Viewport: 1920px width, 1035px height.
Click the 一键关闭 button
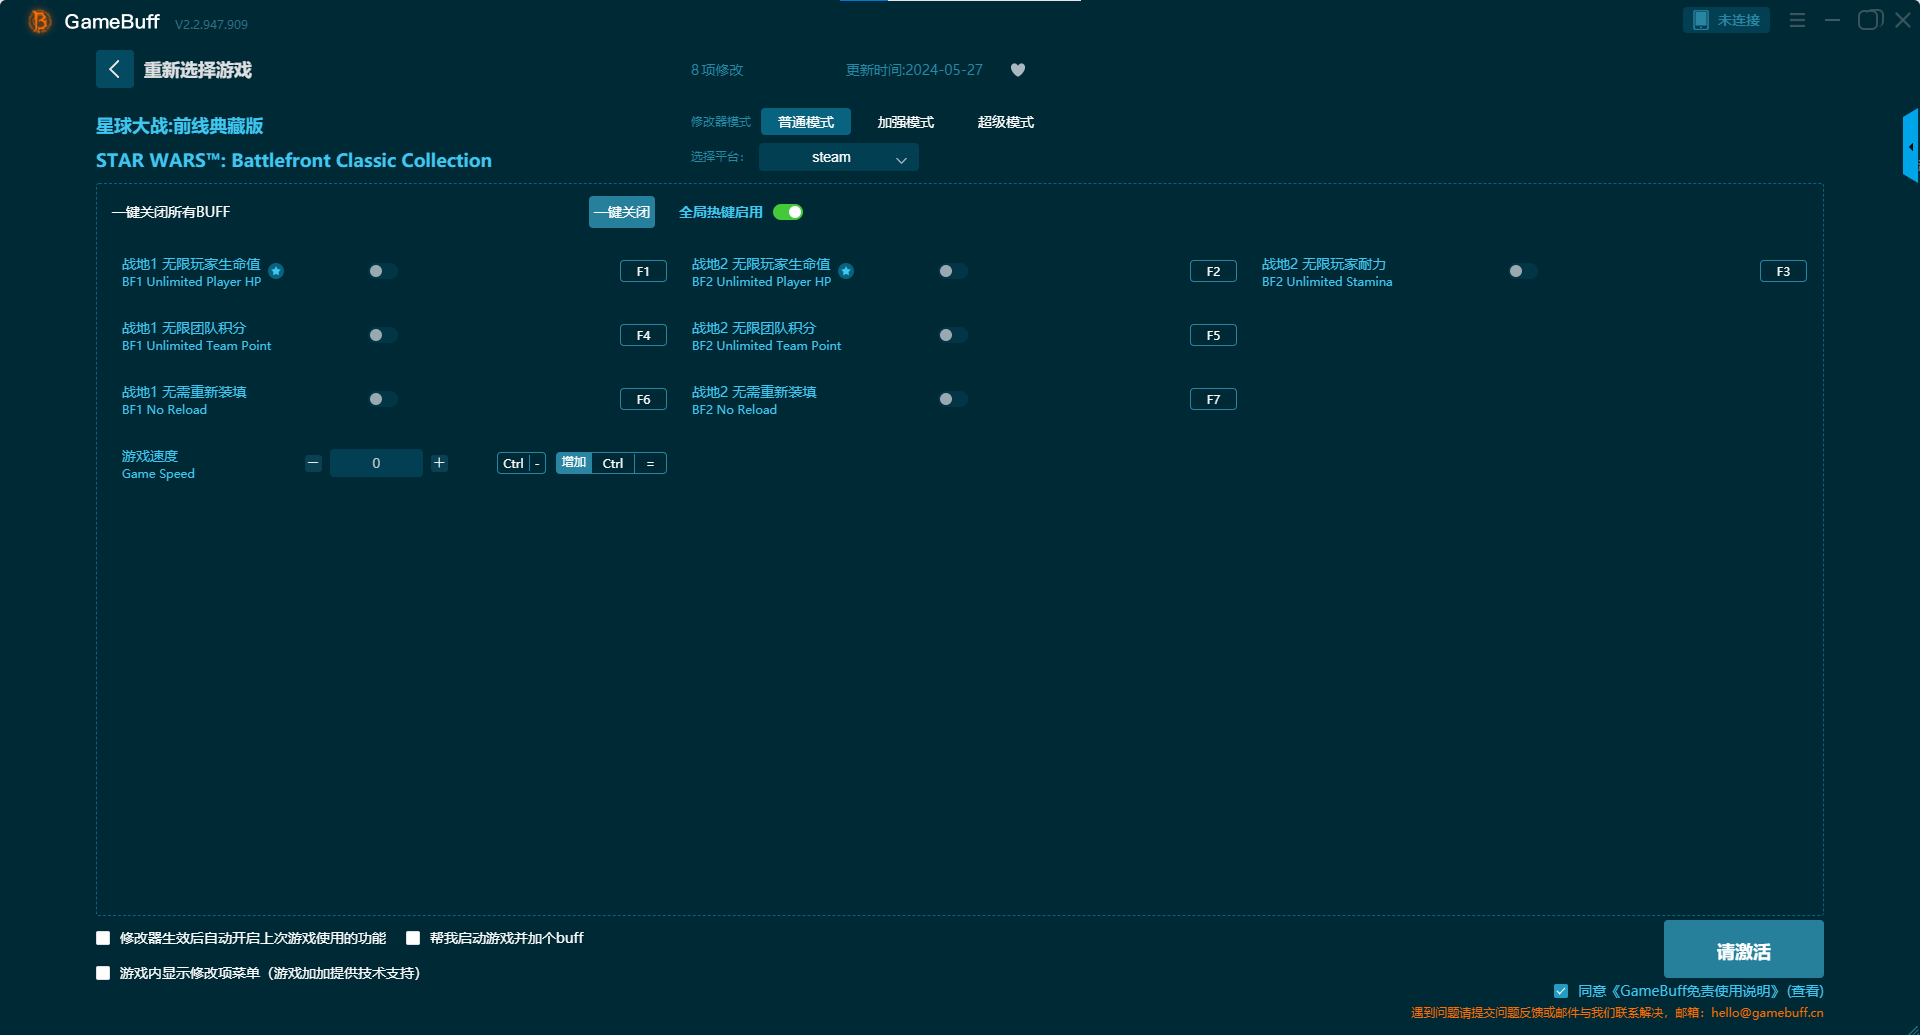point(622,212)
